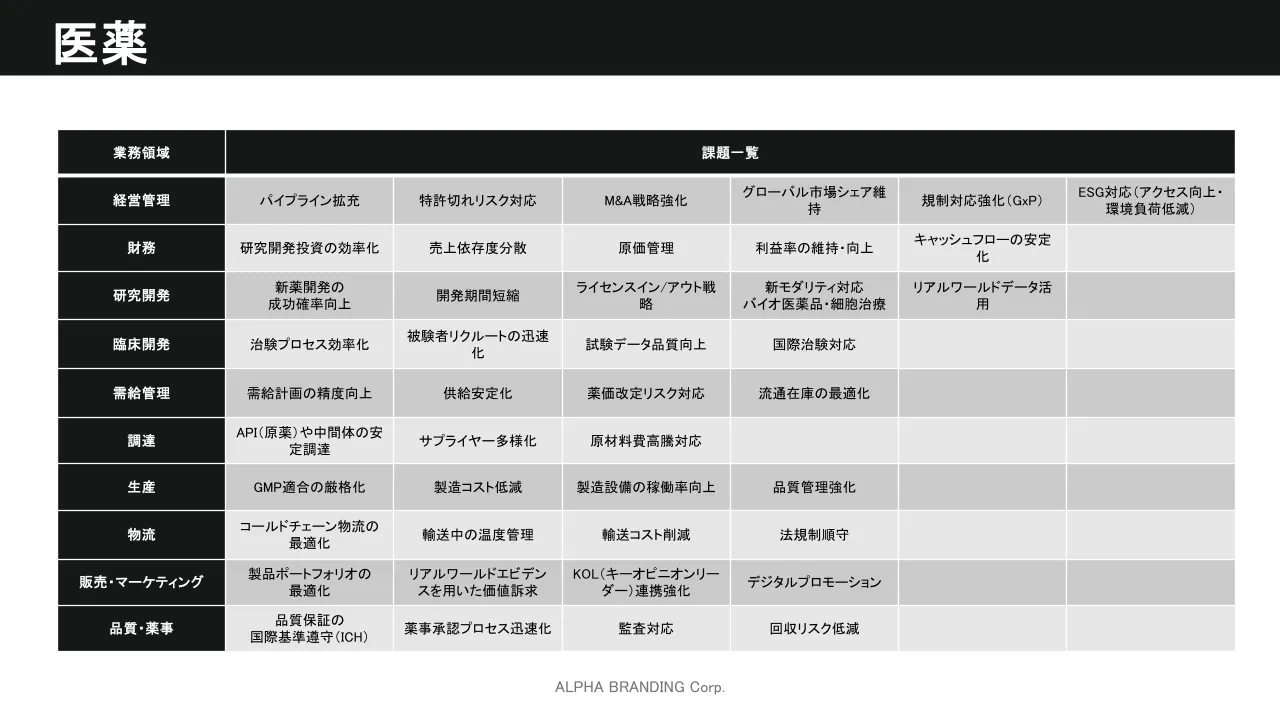The height and width of the screenshot is (720, 1280).
Task: Click the 財務 row label
Action: [141, 248]
